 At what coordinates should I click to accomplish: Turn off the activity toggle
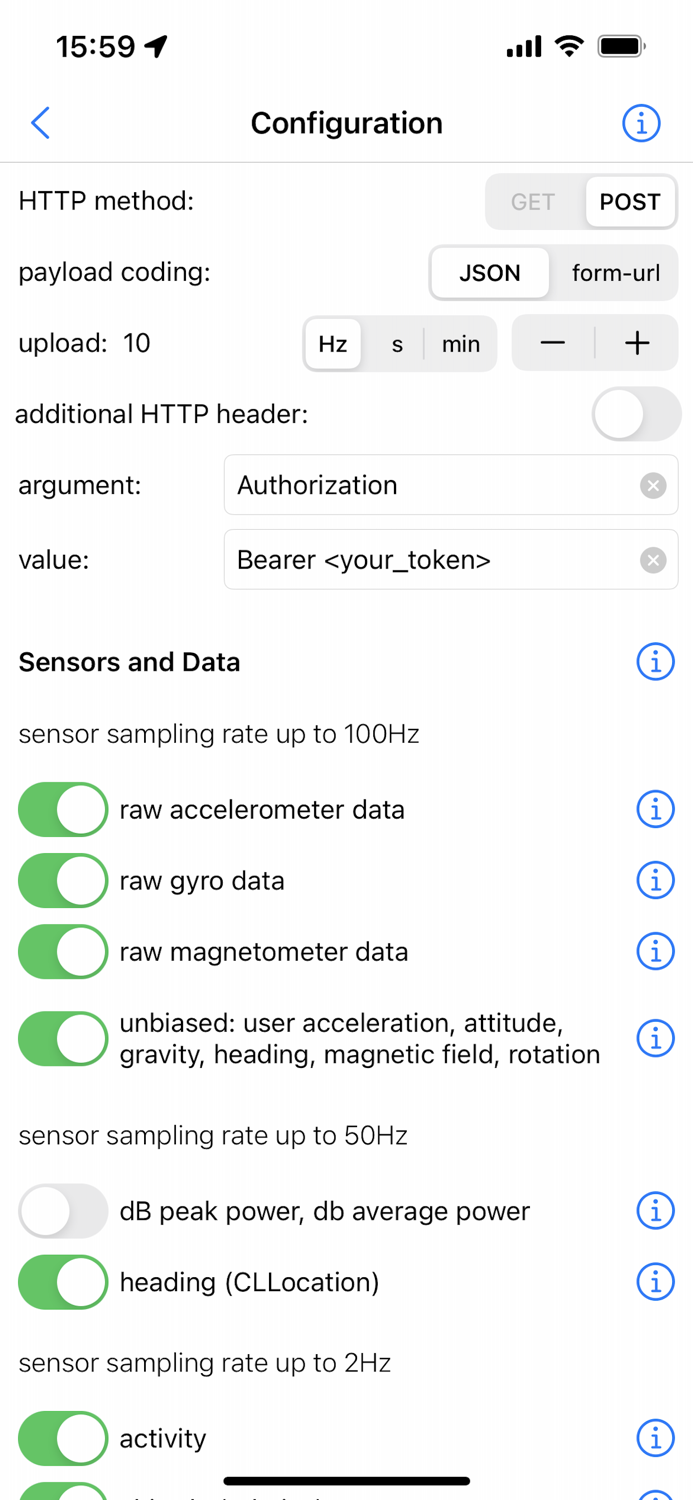(x=63, y=1438)
